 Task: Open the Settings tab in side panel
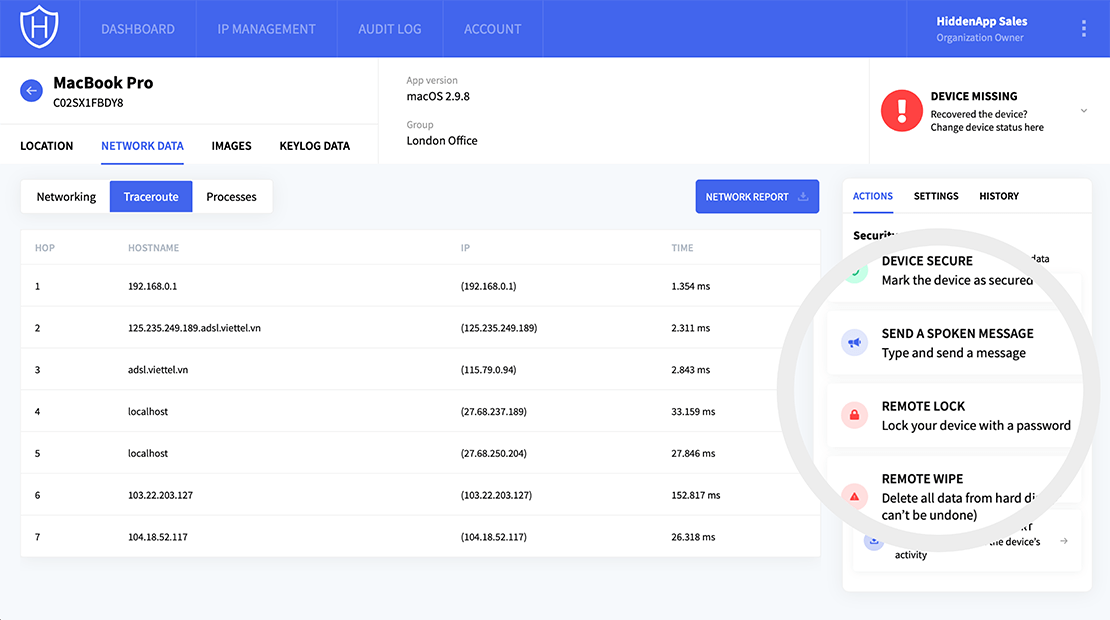pyautogui.click(x=936, y=196)
